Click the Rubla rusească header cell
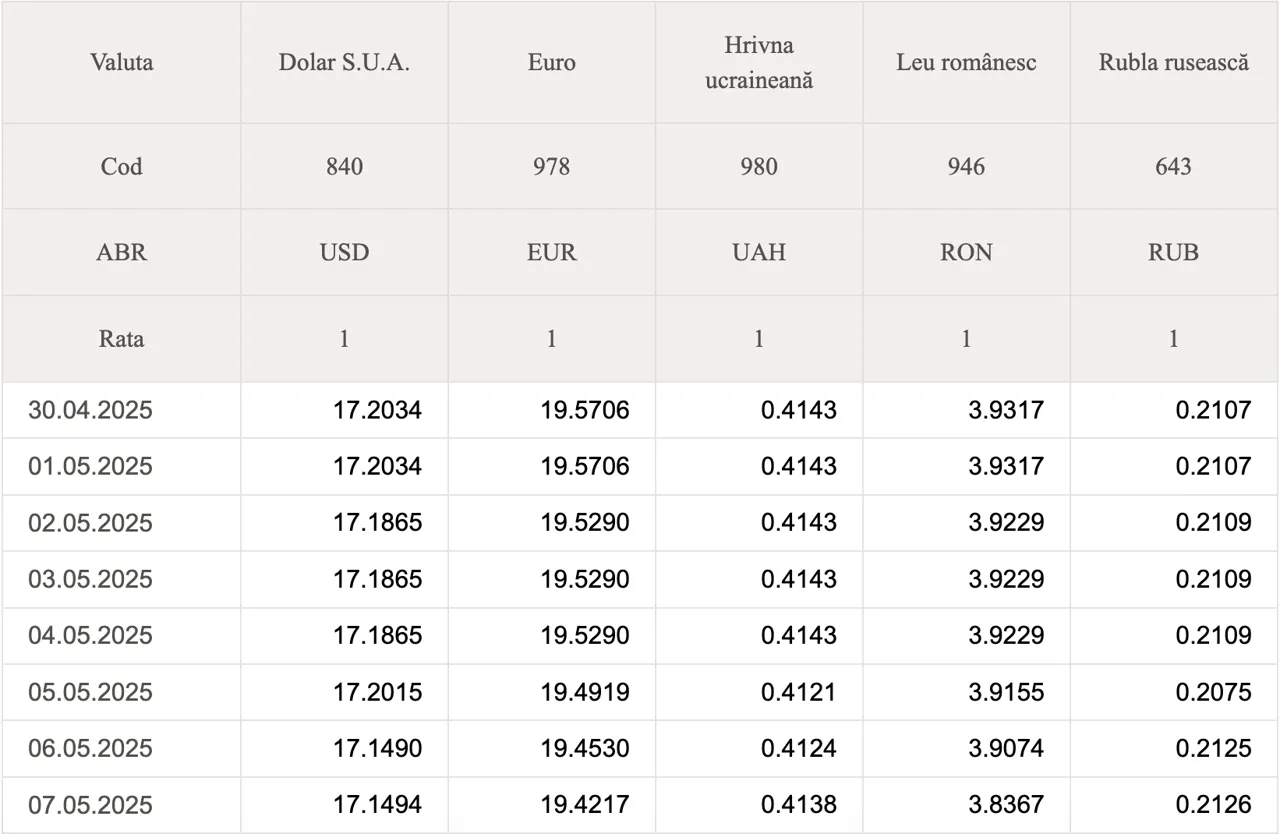 pyautogui.click(x=1174, y=62)
